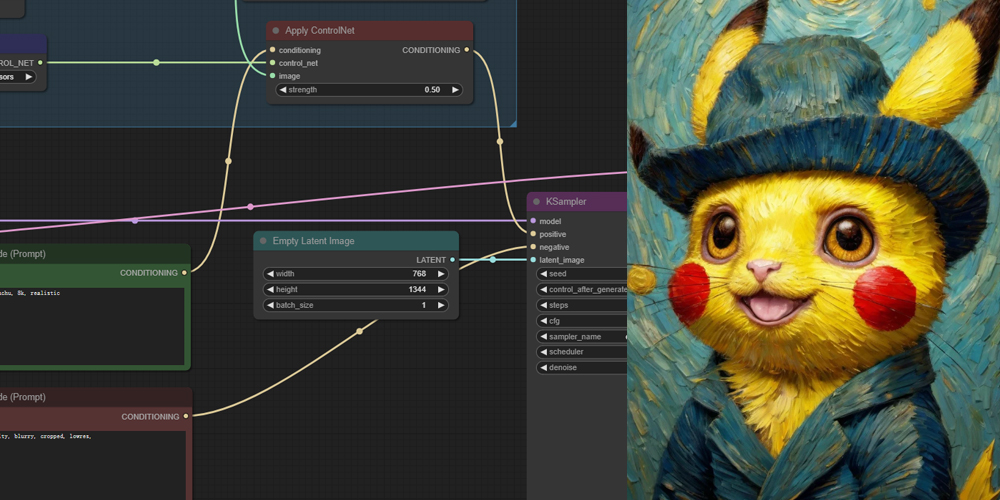Select the KSampler node title
The height and width of the screenshot is (500, 1000).
coord(566,202)
